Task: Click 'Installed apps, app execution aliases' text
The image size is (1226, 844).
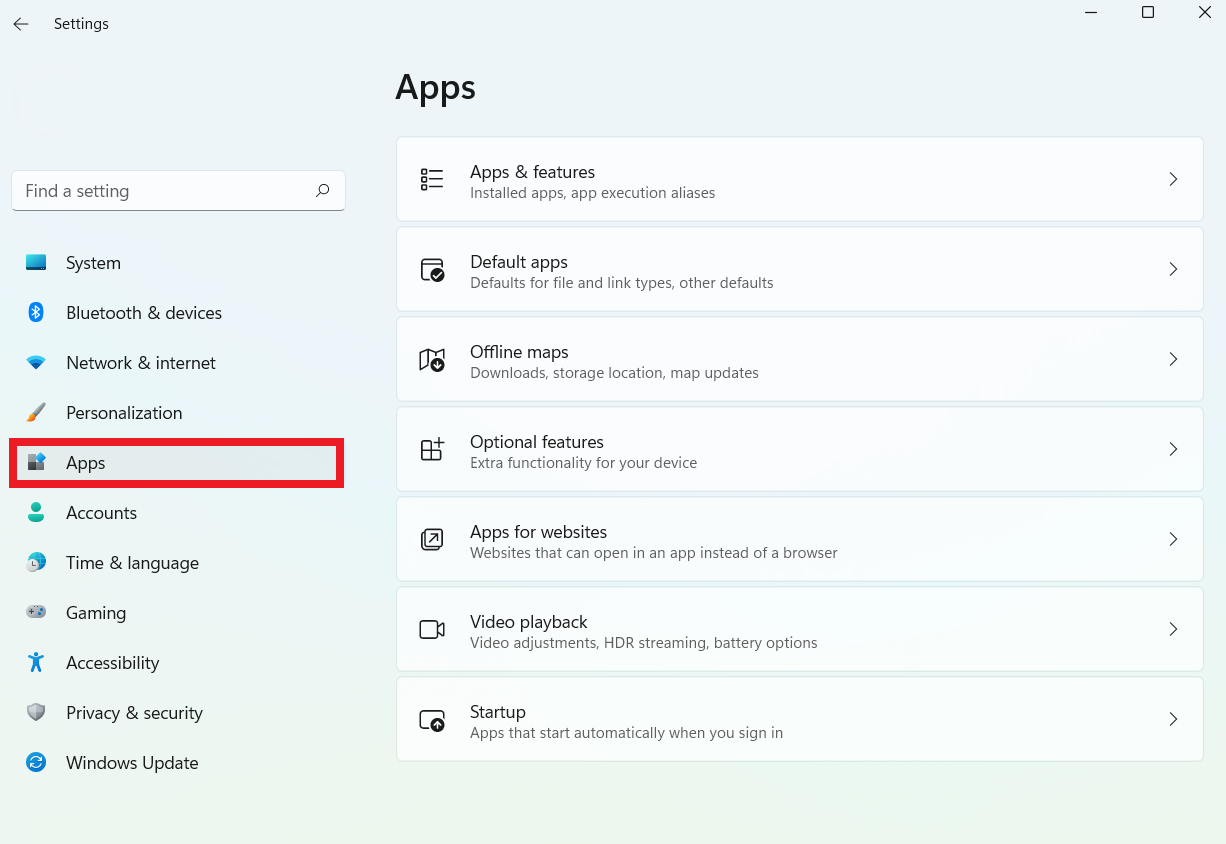Action: 592,193
